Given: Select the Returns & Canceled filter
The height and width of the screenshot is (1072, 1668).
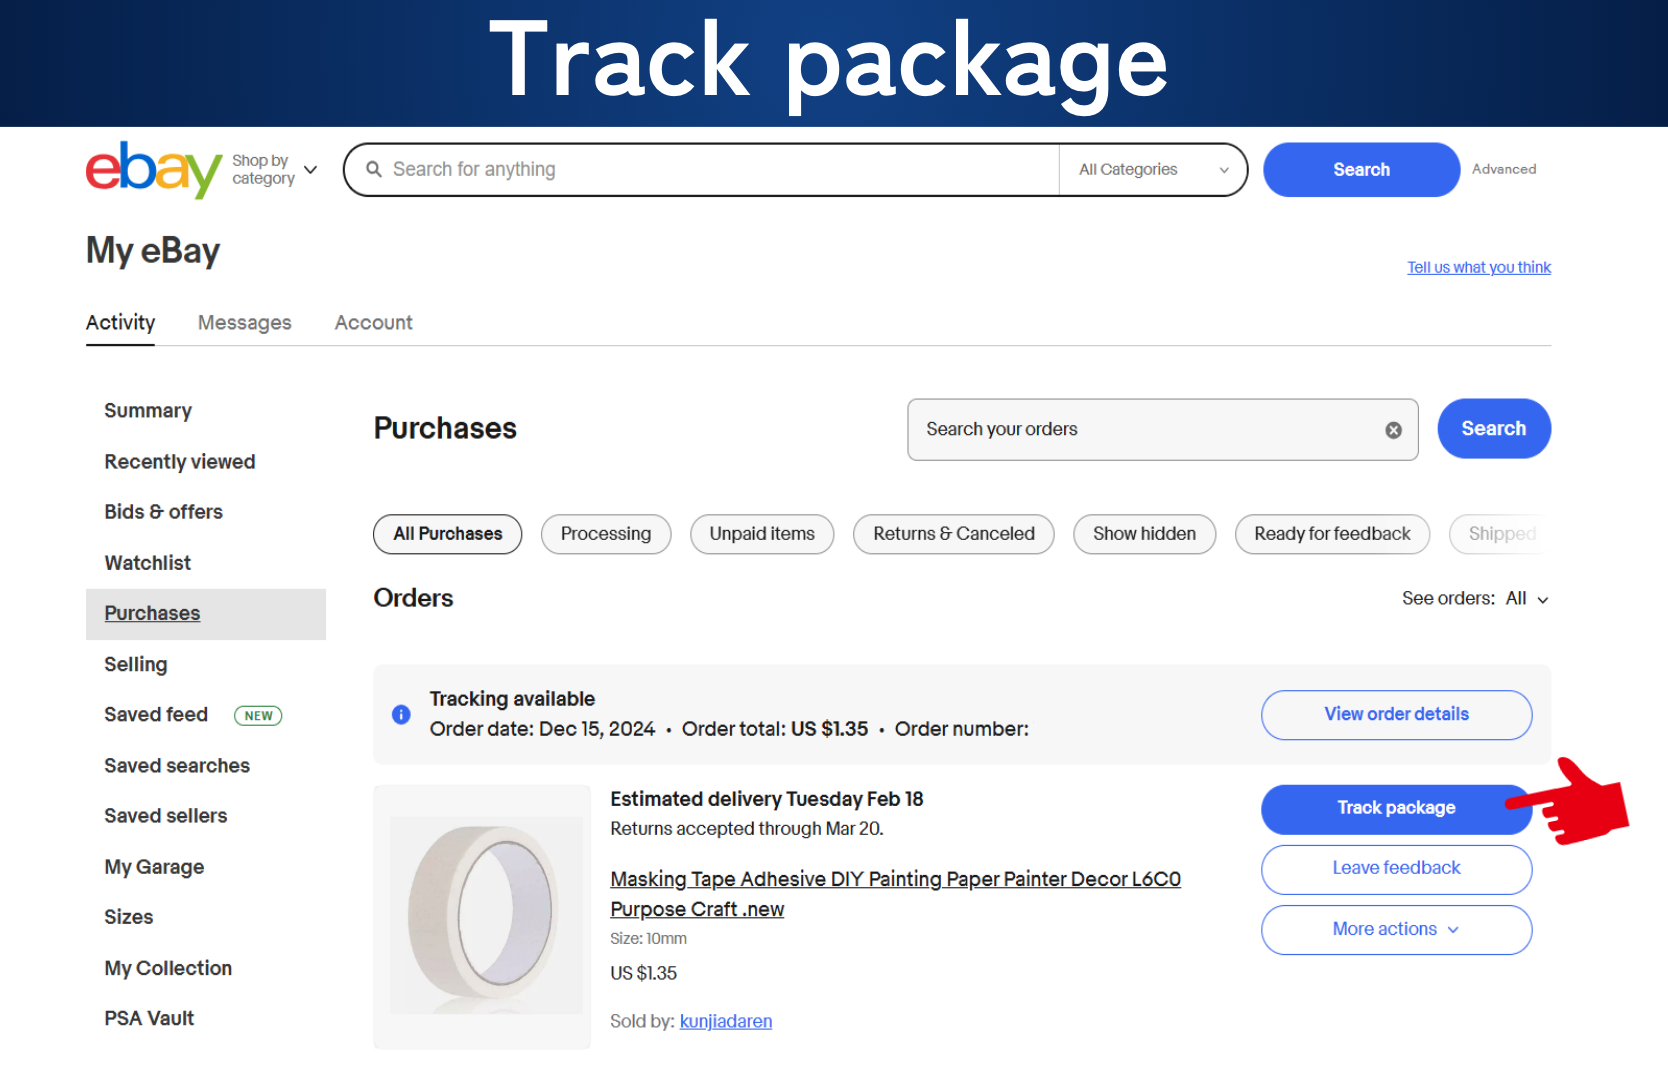Looking at the screenshot, I should point(954,534).
